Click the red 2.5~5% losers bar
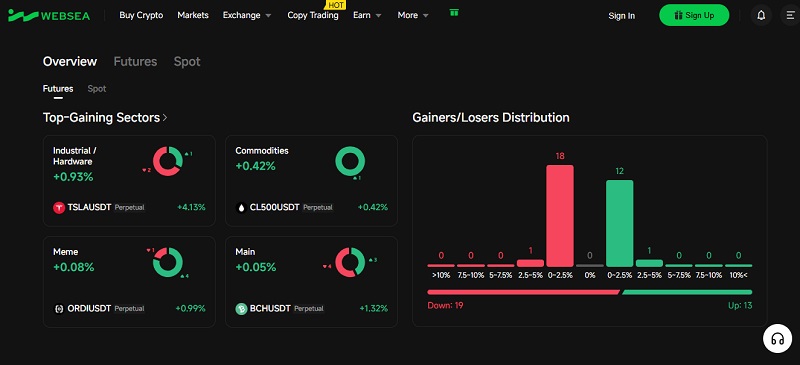This screenshot has height=365, width=800. (530, 263)
